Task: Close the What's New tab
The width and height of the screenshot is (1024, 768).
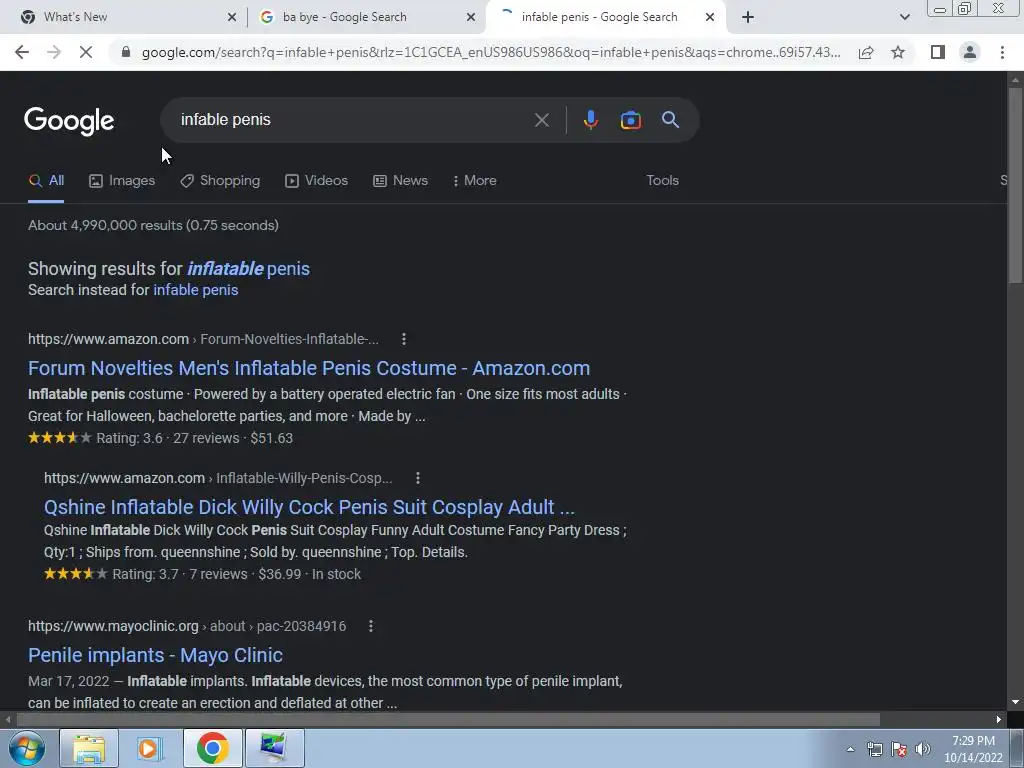Action: pyautogui.click(x=232, y=17)
